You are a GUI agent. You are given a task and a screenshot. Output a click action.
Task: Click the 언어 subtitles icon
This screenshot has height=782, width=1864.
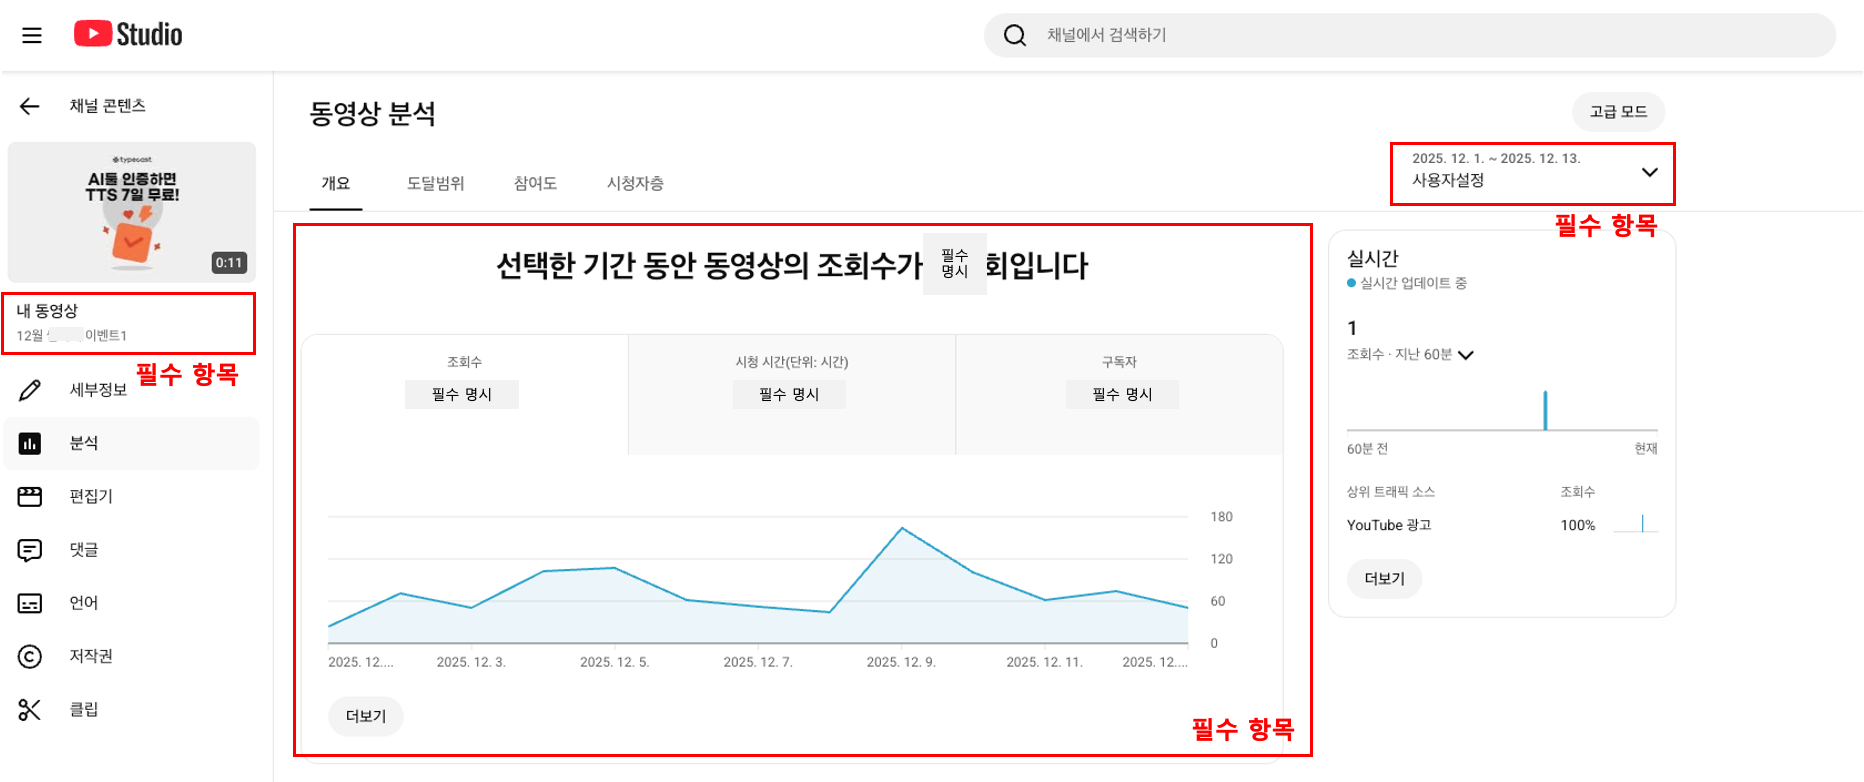click(x=30, y=603)
